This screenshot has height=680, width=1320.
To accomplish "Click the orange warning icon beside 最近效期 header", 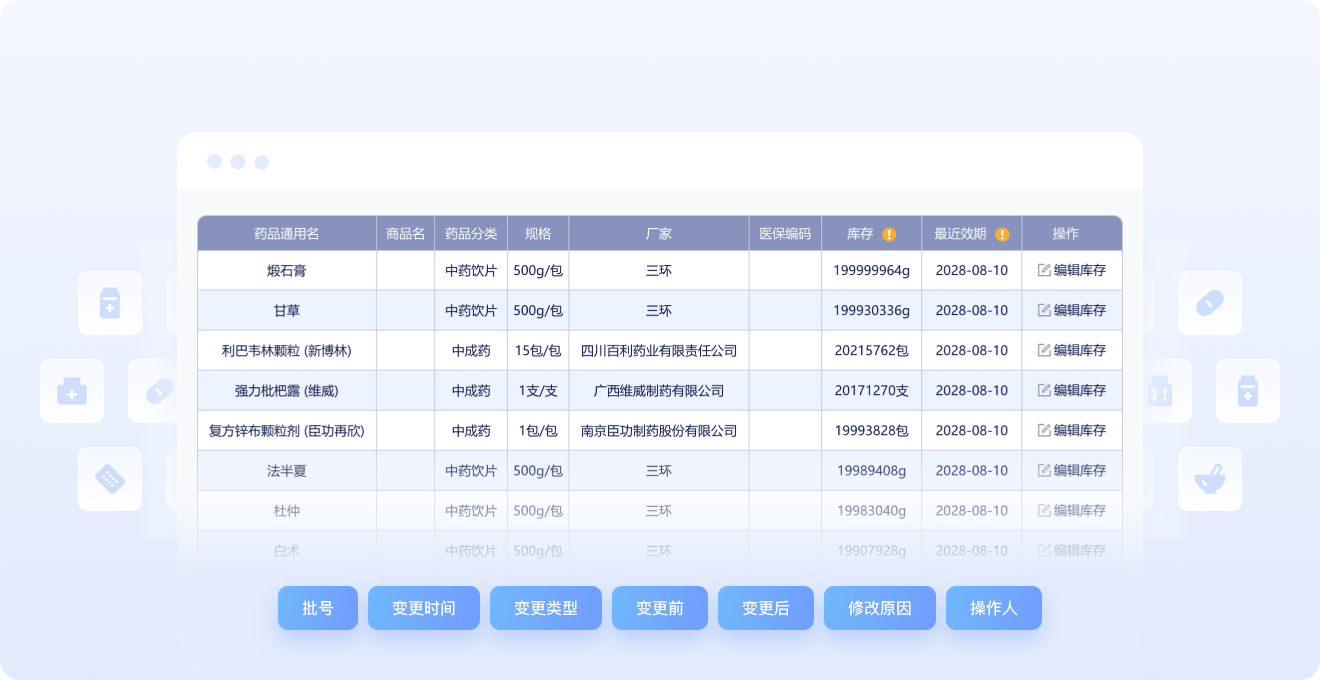I will [1002, 235].
